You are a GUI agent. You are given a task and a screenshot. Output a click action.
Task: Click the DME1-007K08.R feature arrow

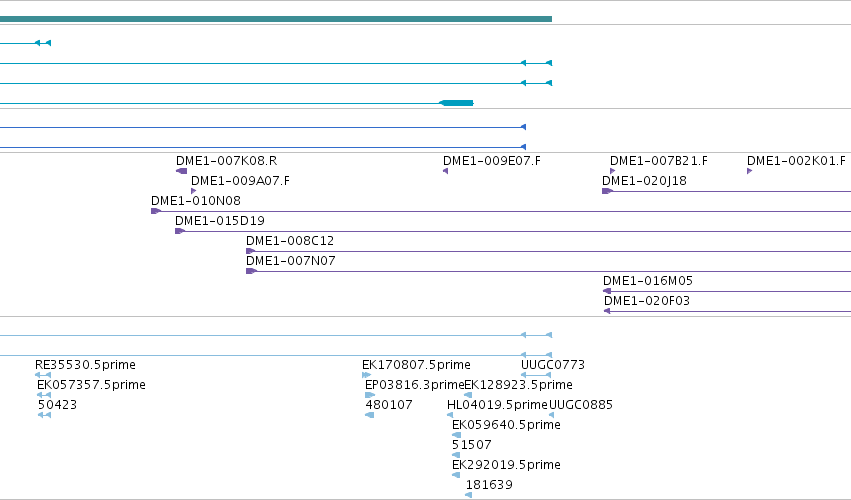(182, 171)
